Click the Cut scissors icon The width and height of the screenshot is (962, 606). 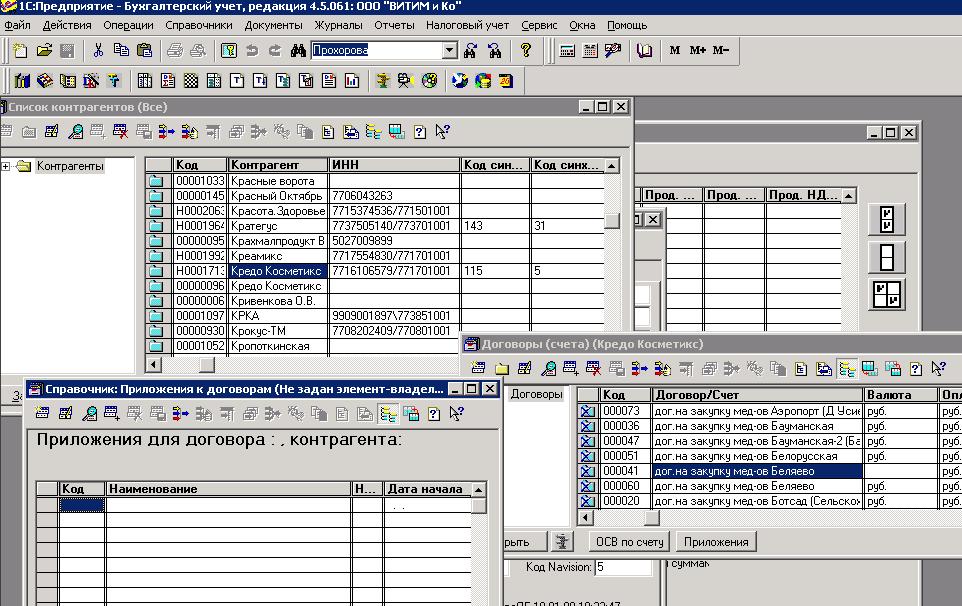[98, 50]
